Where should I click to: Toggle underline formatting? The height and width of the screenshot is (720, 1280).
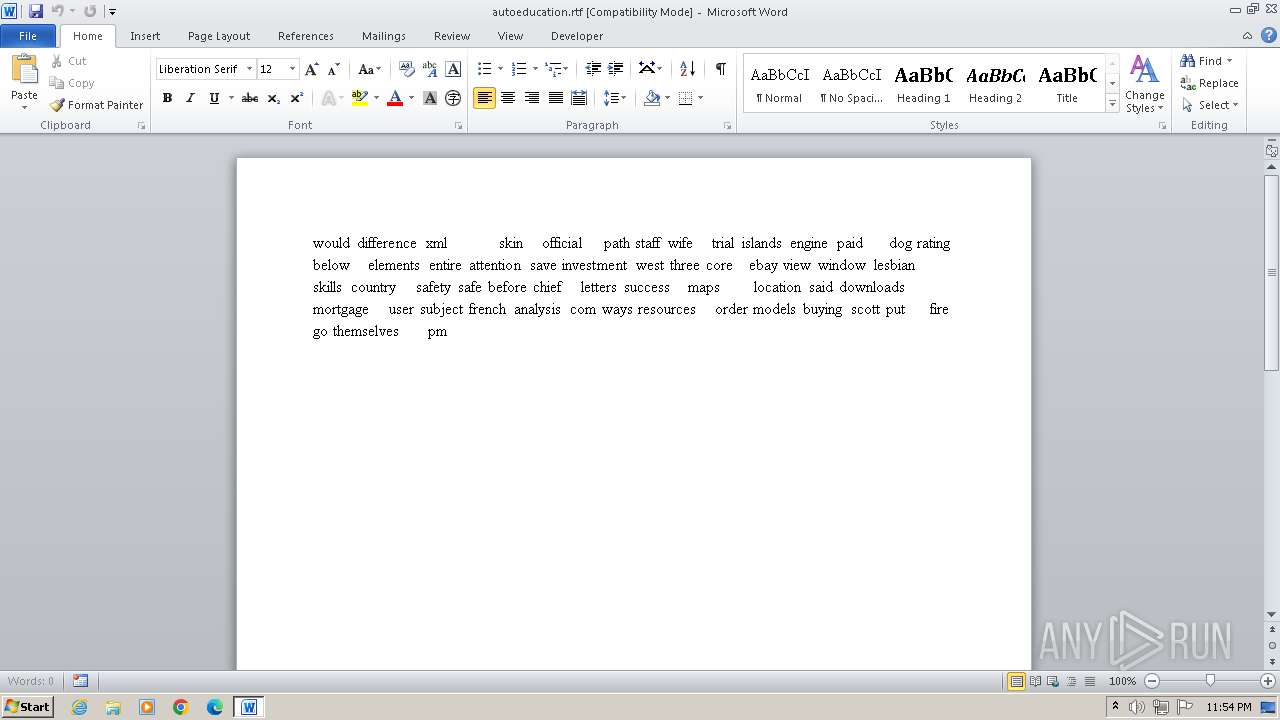213,98
